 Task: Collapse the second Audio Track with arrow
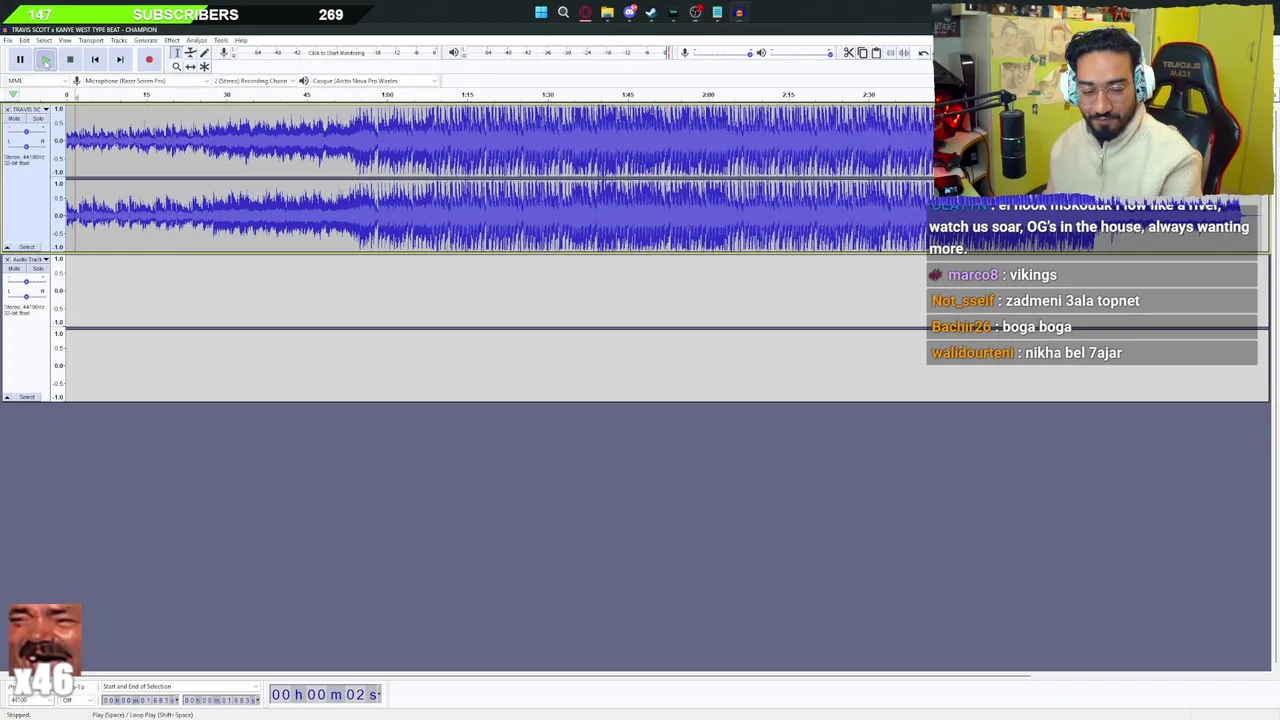pyautogui.click(x=7, y=397)
